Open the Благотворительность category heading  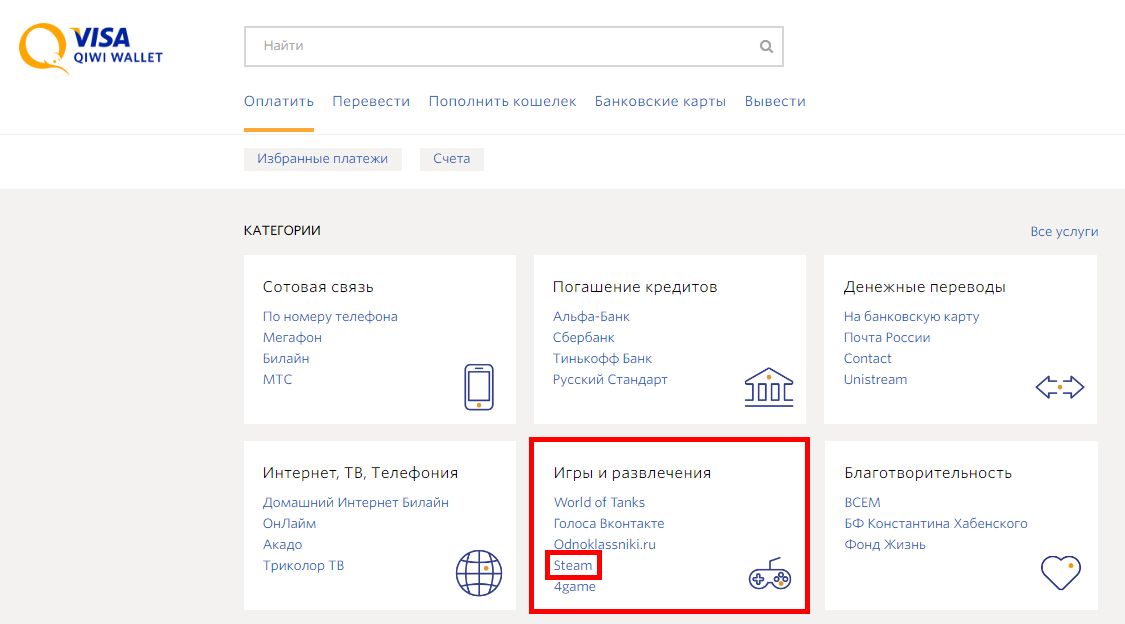point(928,473)
